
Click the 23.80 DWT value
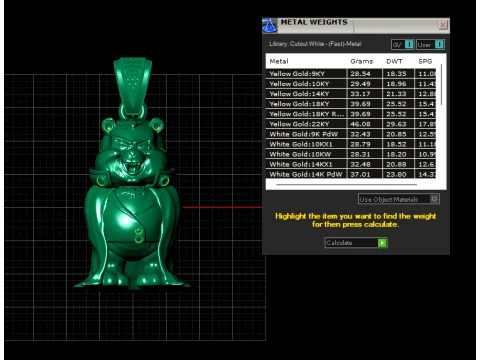[396, 174]
